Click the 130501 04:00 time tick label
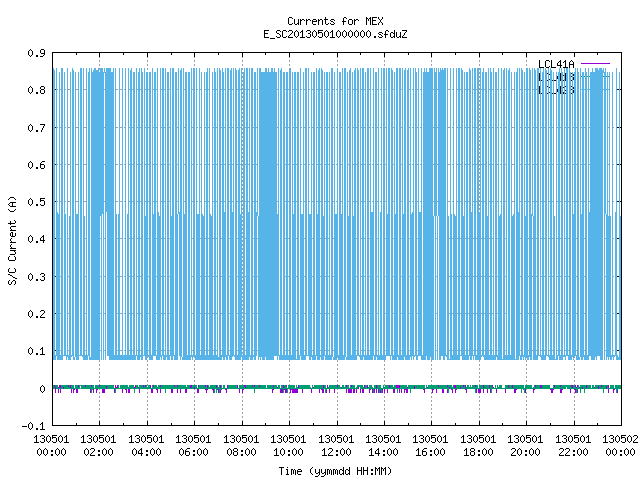640x480 pixels. (x=146, y=446)
